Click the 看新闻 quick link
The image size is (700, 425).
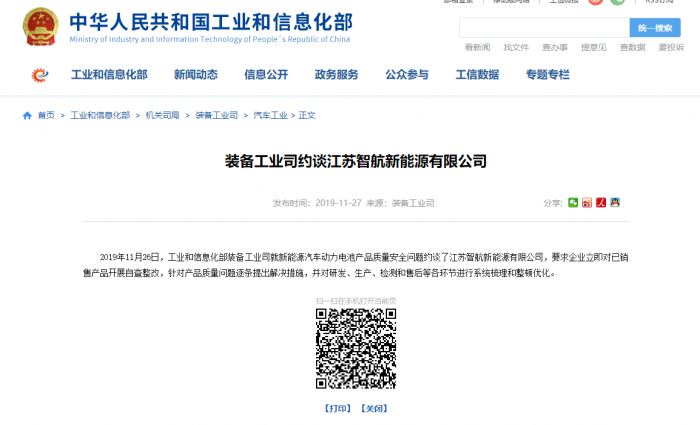477,47
